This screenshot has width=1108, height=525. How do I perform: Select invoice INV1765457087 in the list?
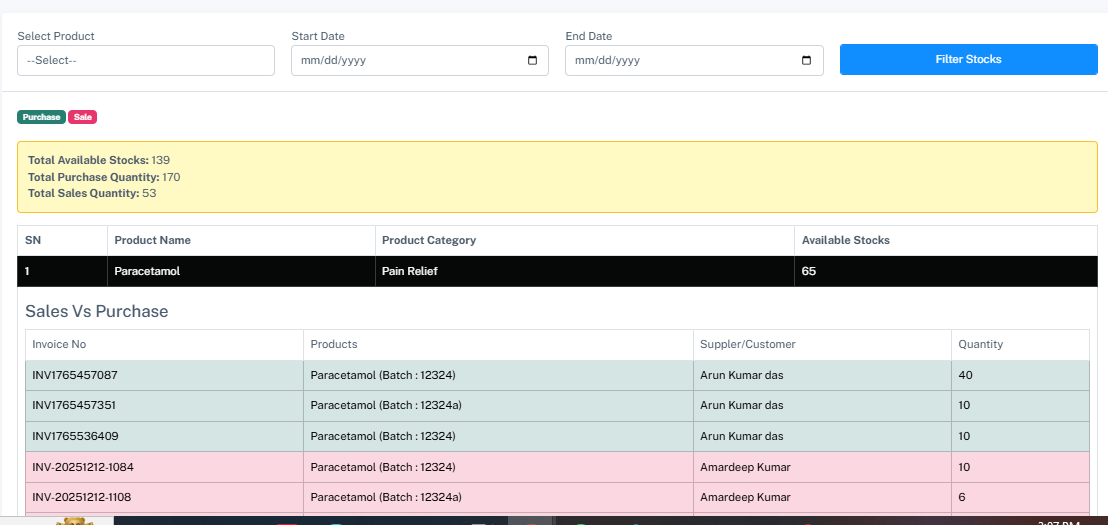[x=75, y=375]
